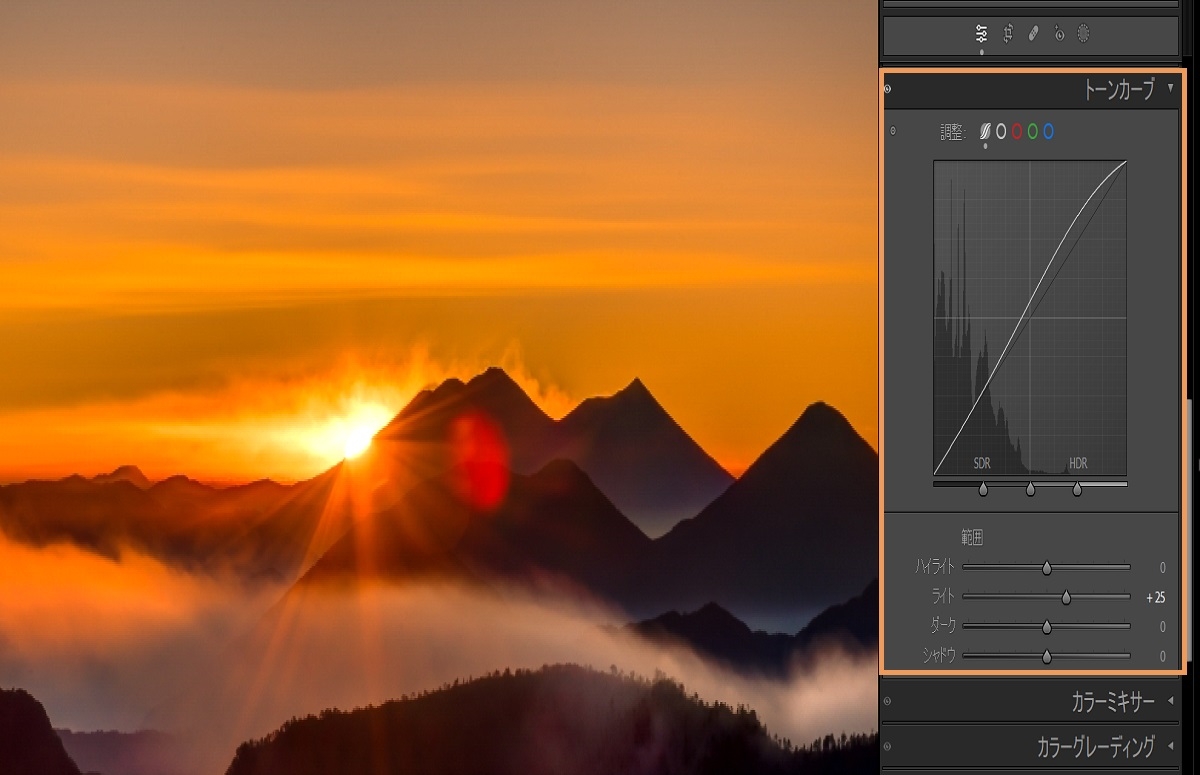The width and height of the screenshot is (1200, 775).
Task: Click the sunset mountain photo preview
Action: pyautogui.click(x=438, y=388)
